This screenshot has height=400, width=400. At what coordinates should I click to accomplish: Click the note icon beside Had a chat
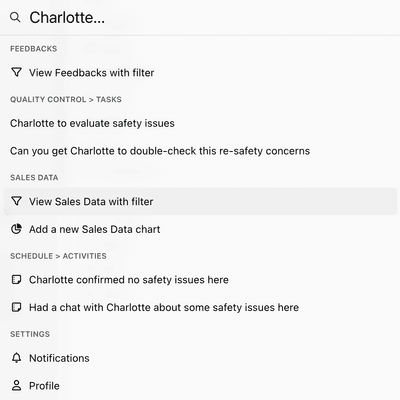coord(16,307)
